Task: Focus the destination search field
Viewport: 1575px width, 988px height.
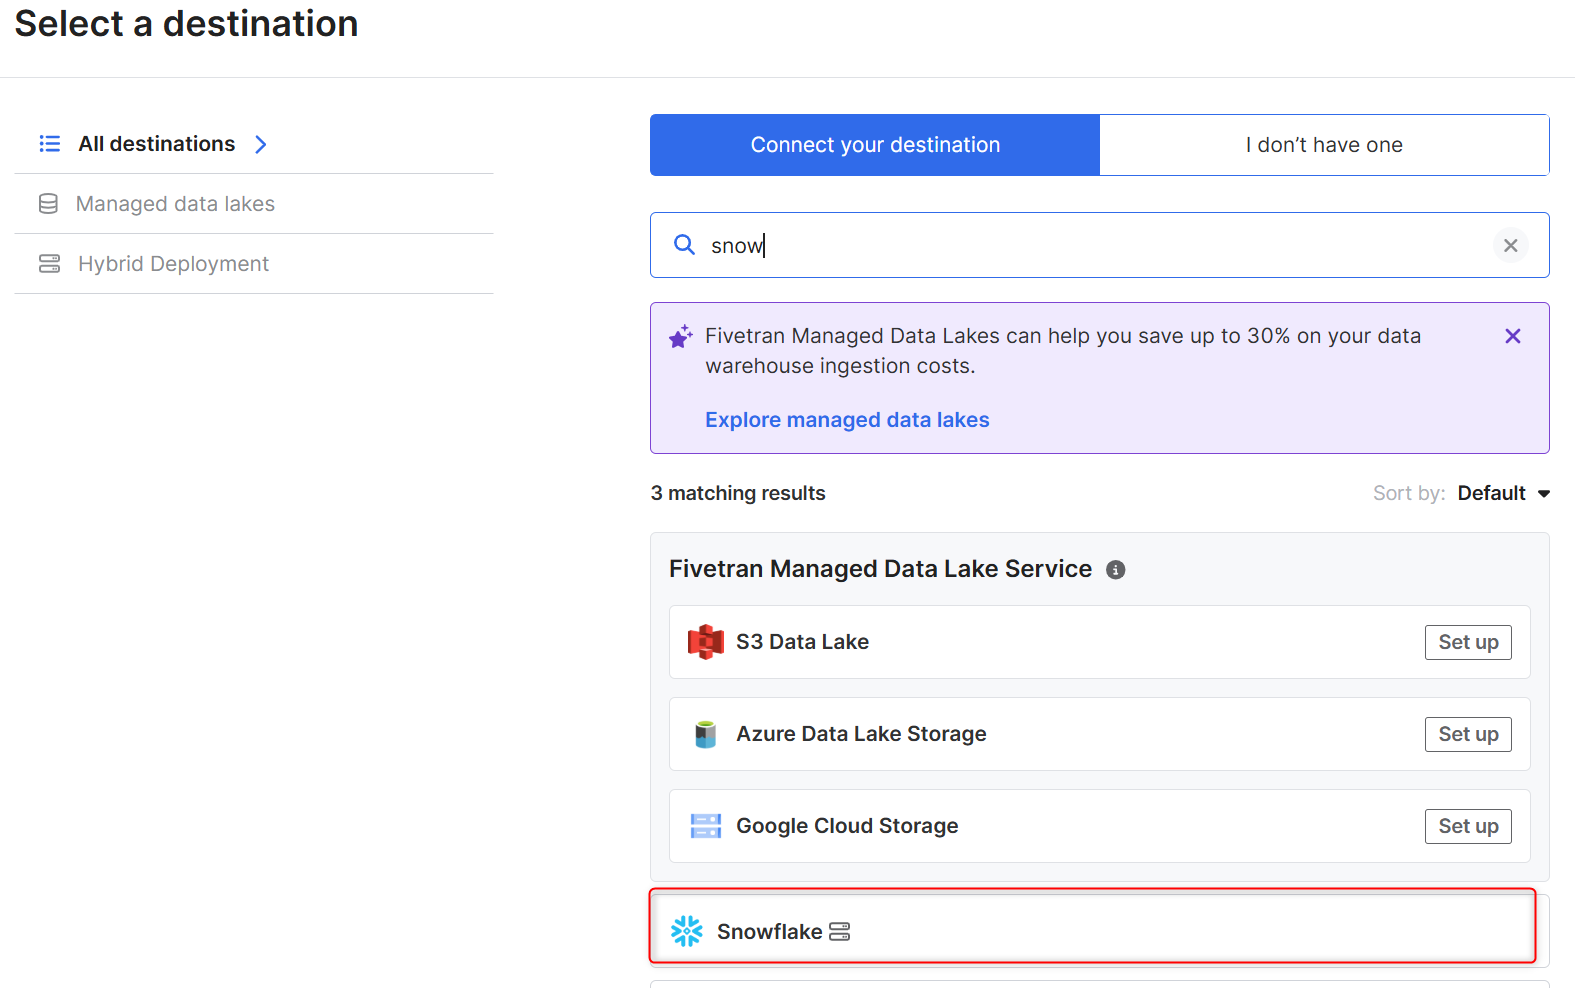Action: tap(1099, 245)
